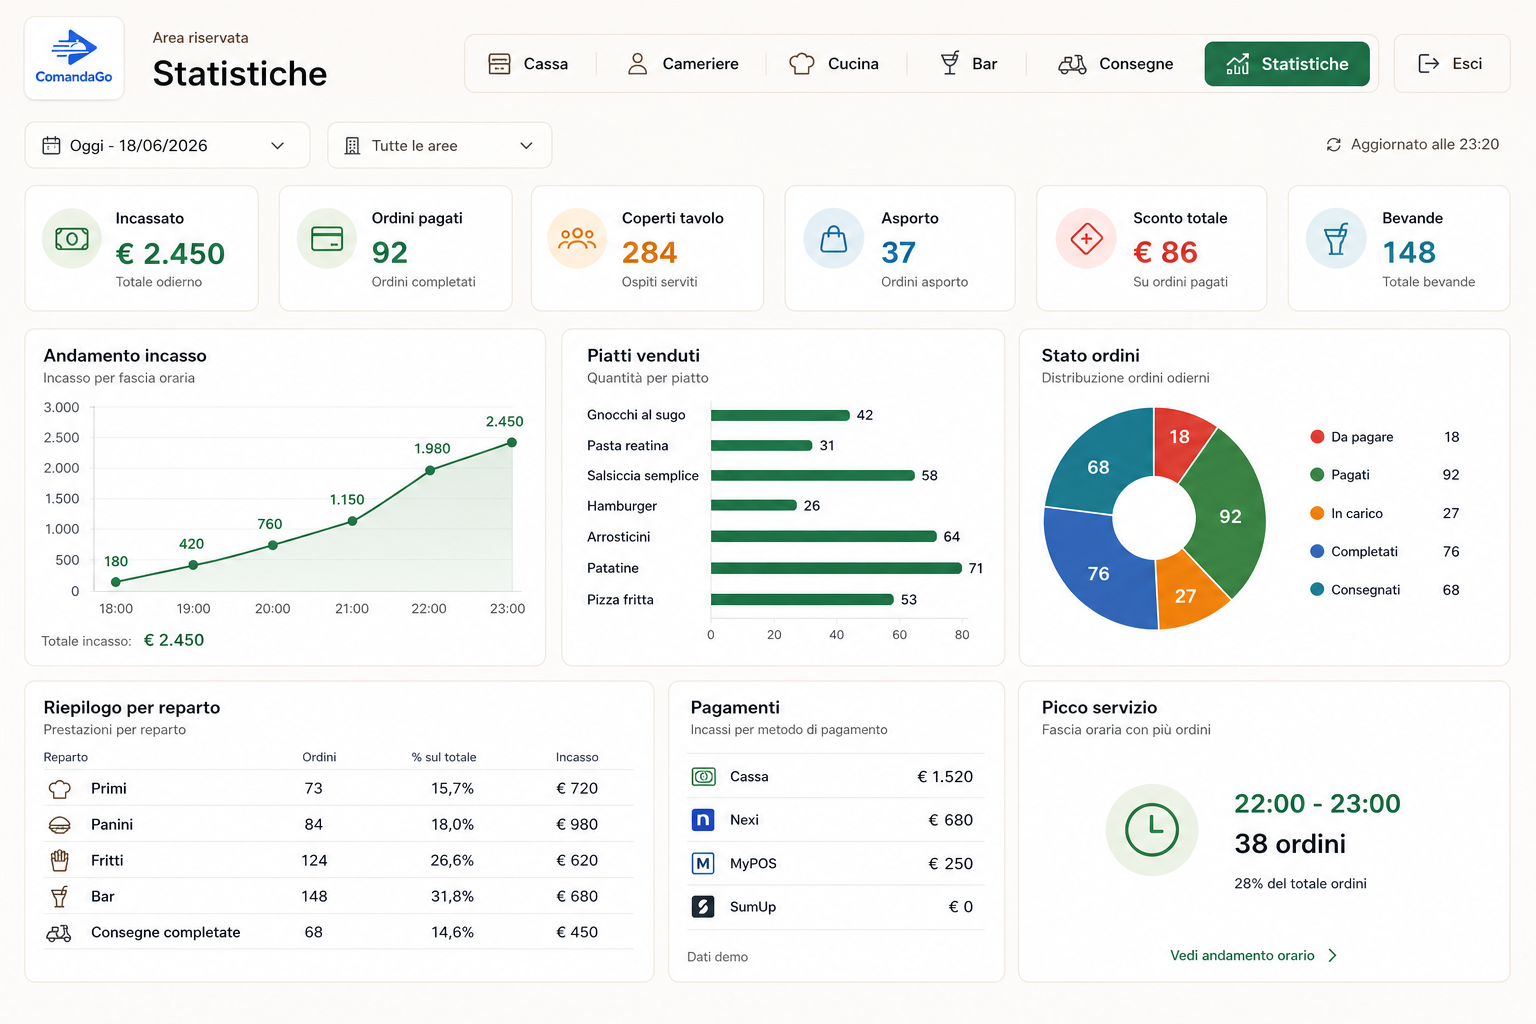Image resolution: width=1536 pixels, height=1024 pixels.
Task: Click the burger icon beside Panini
Action: click(x=60, y=825)
